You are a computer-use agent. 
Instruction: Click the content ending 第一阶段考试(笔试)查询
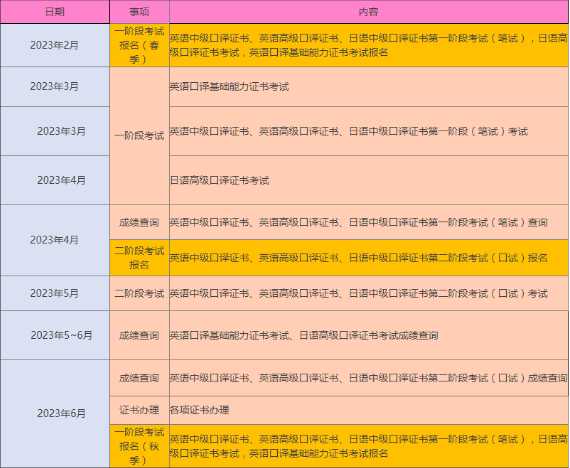coord(369,222)
